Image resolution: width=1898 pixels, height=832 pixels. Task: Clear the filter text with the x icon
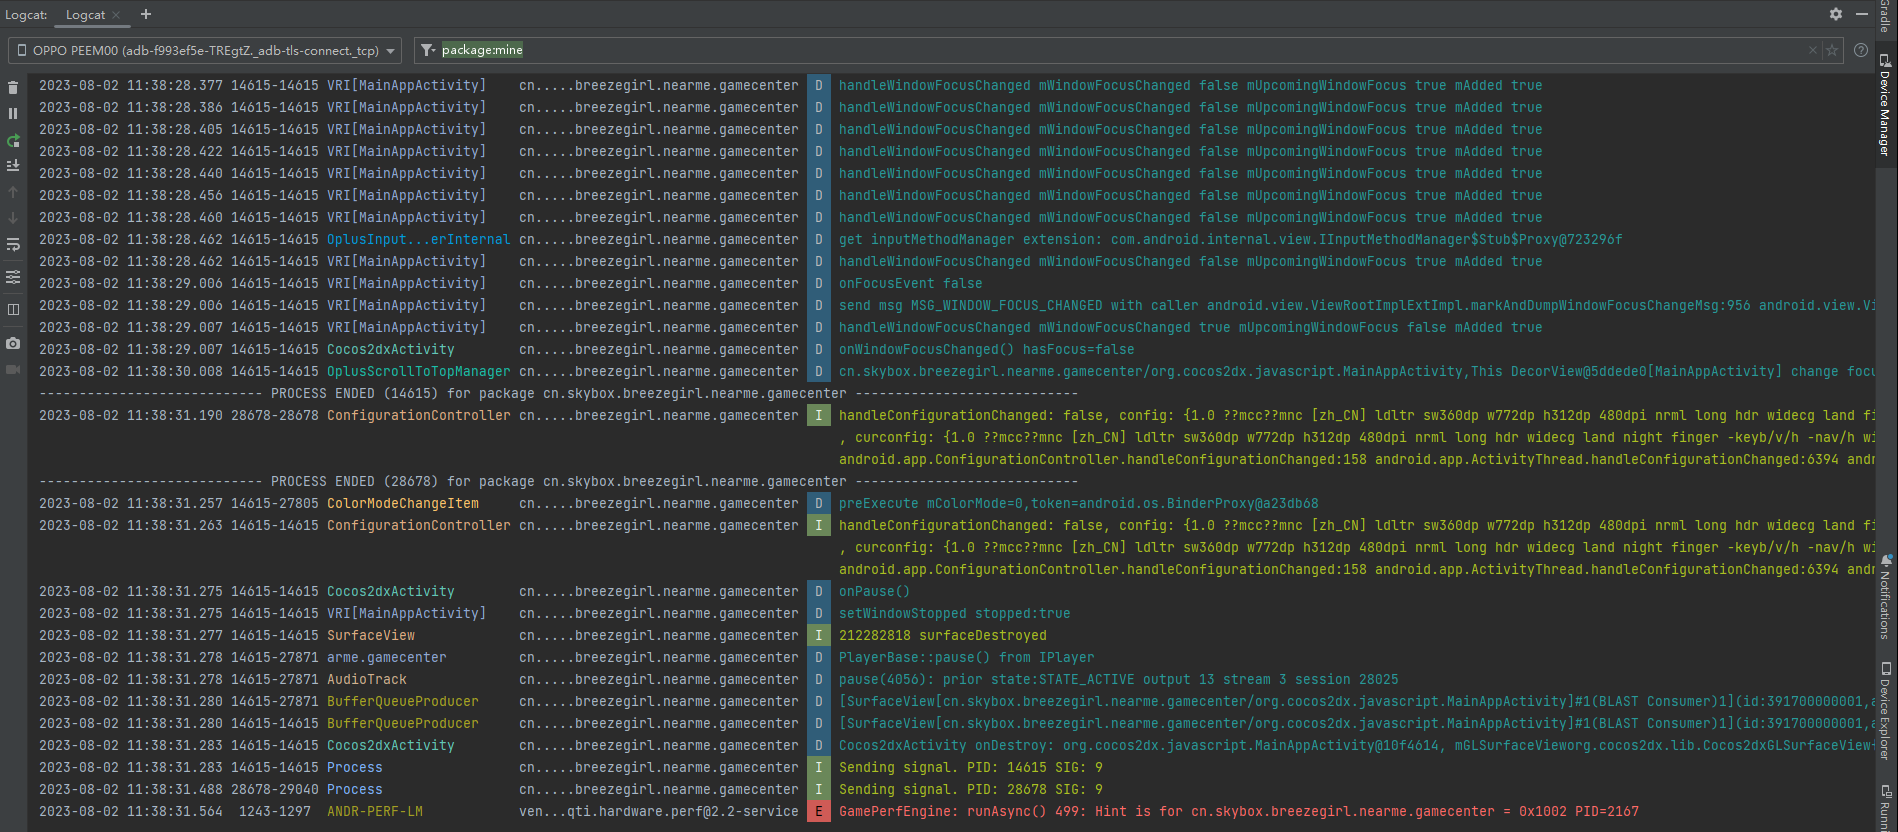coord(1813,50)
